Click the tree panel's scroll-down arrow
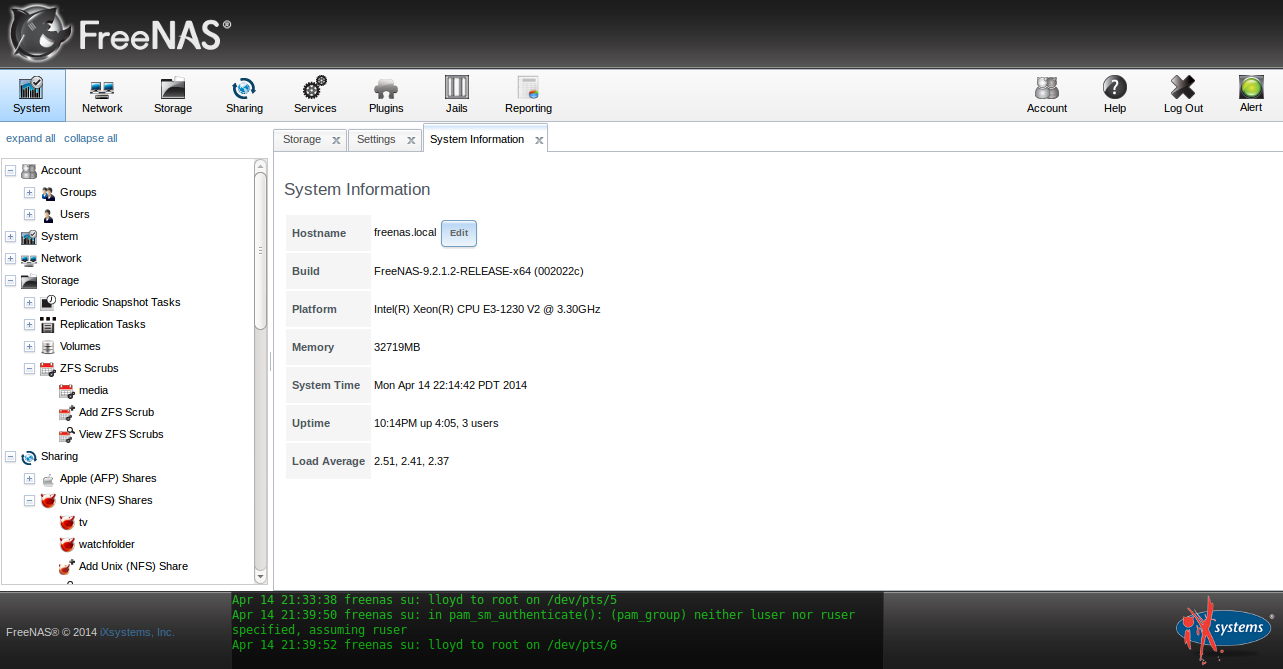This screenshot has width=1283, height=669. [x=260, y=576]
